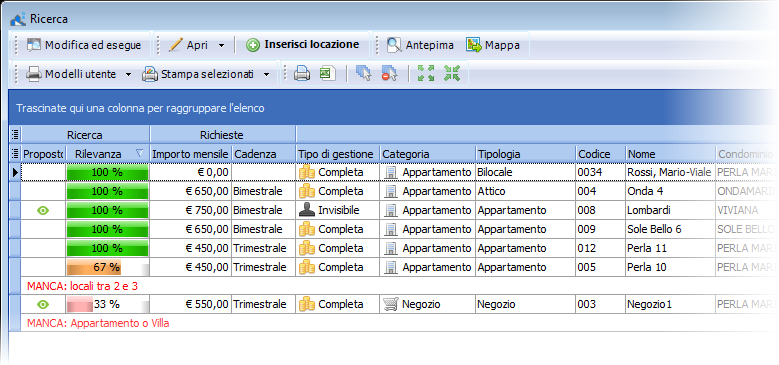Click Modelli utente printer button
This screenshot has width=779, height=365.
pos(71,74)
